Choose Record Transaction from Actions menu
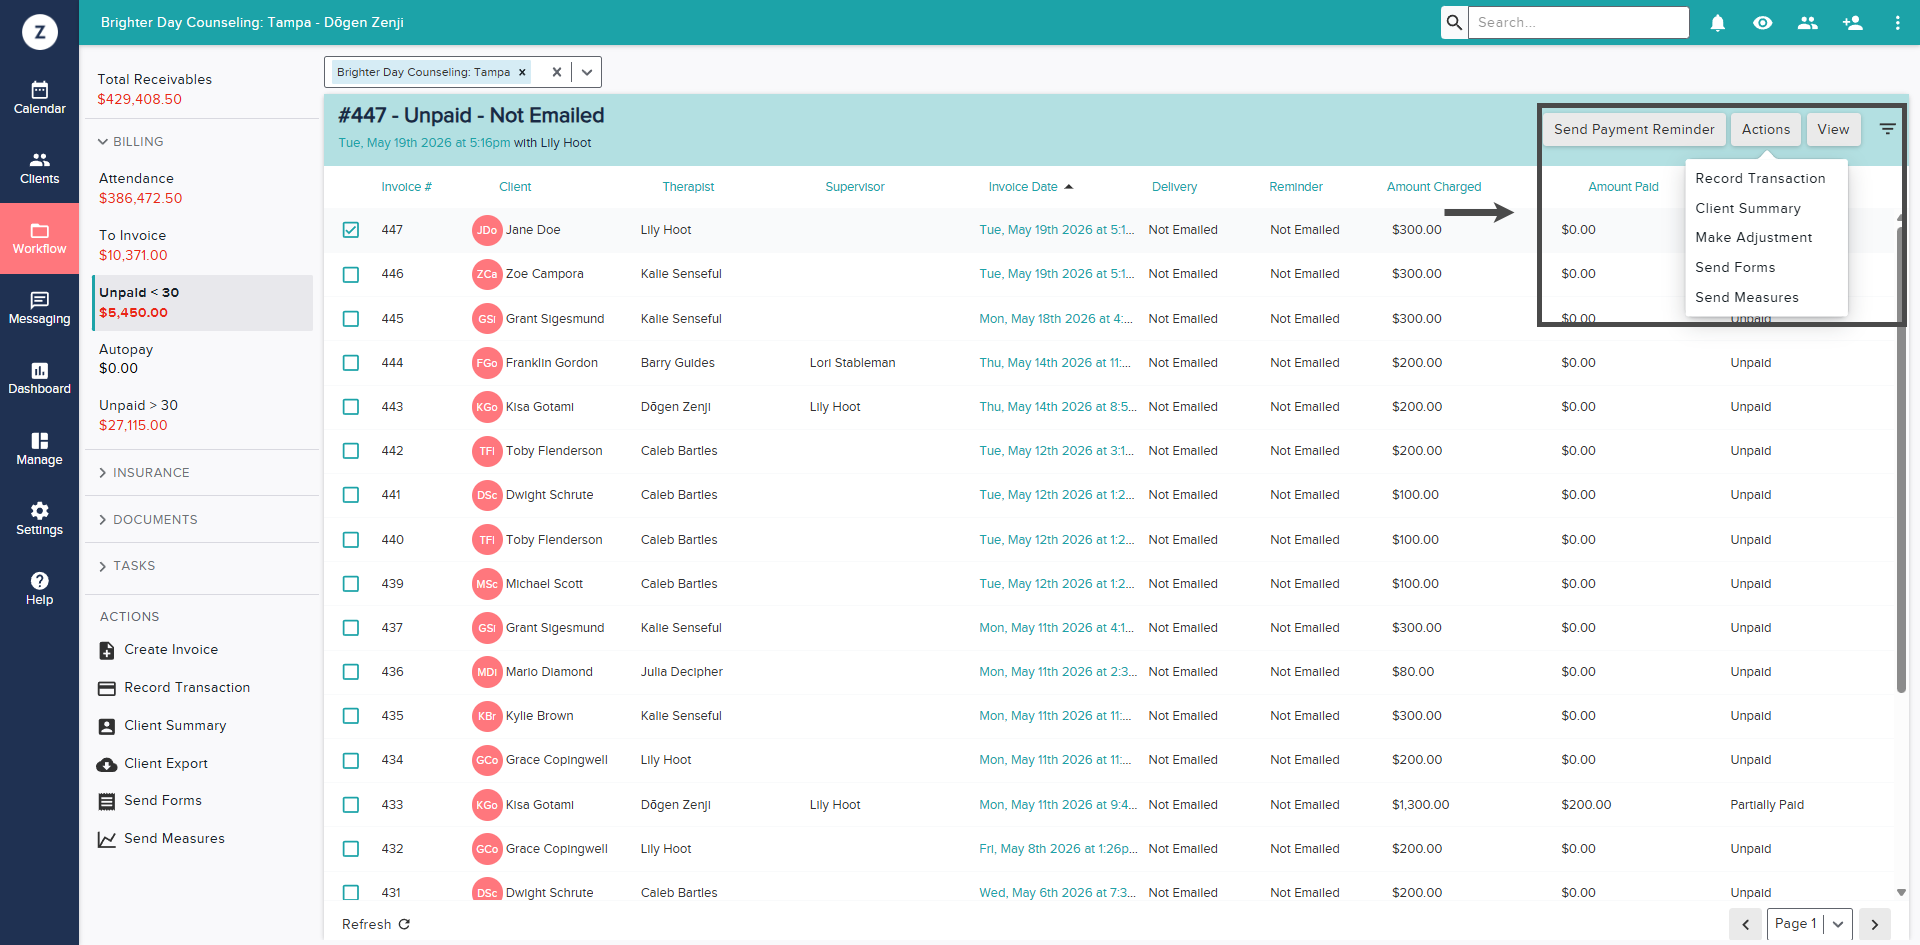 1760,178
